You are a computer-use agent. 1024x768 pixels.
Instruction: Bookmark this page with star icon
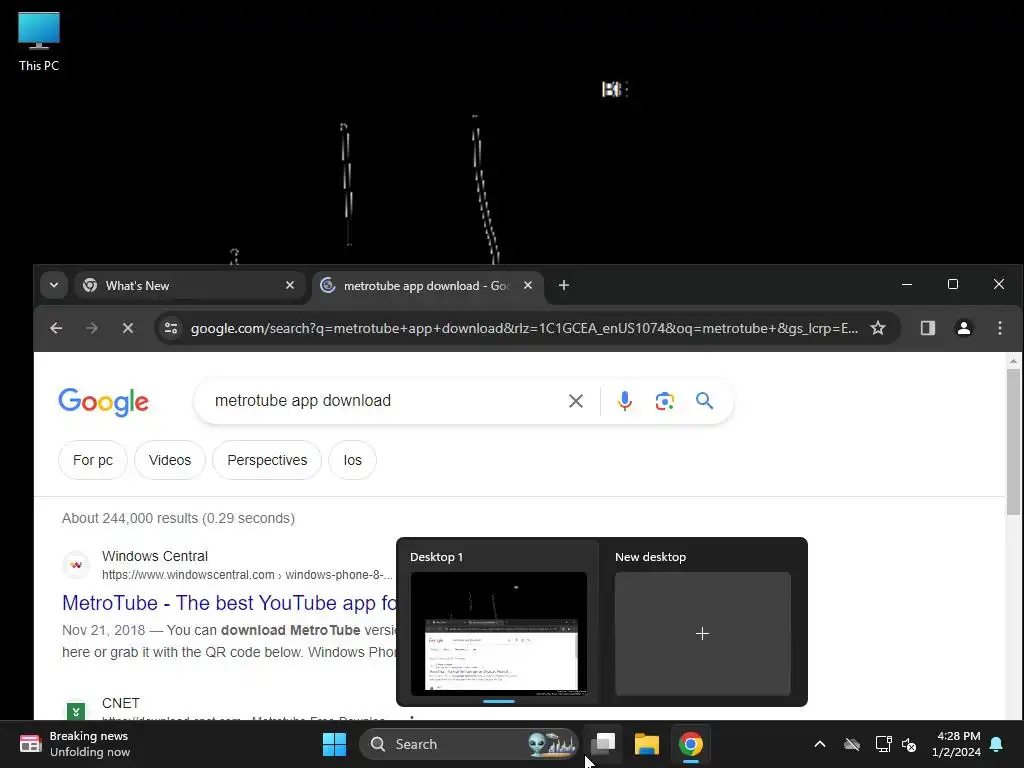tap(878, 328)
